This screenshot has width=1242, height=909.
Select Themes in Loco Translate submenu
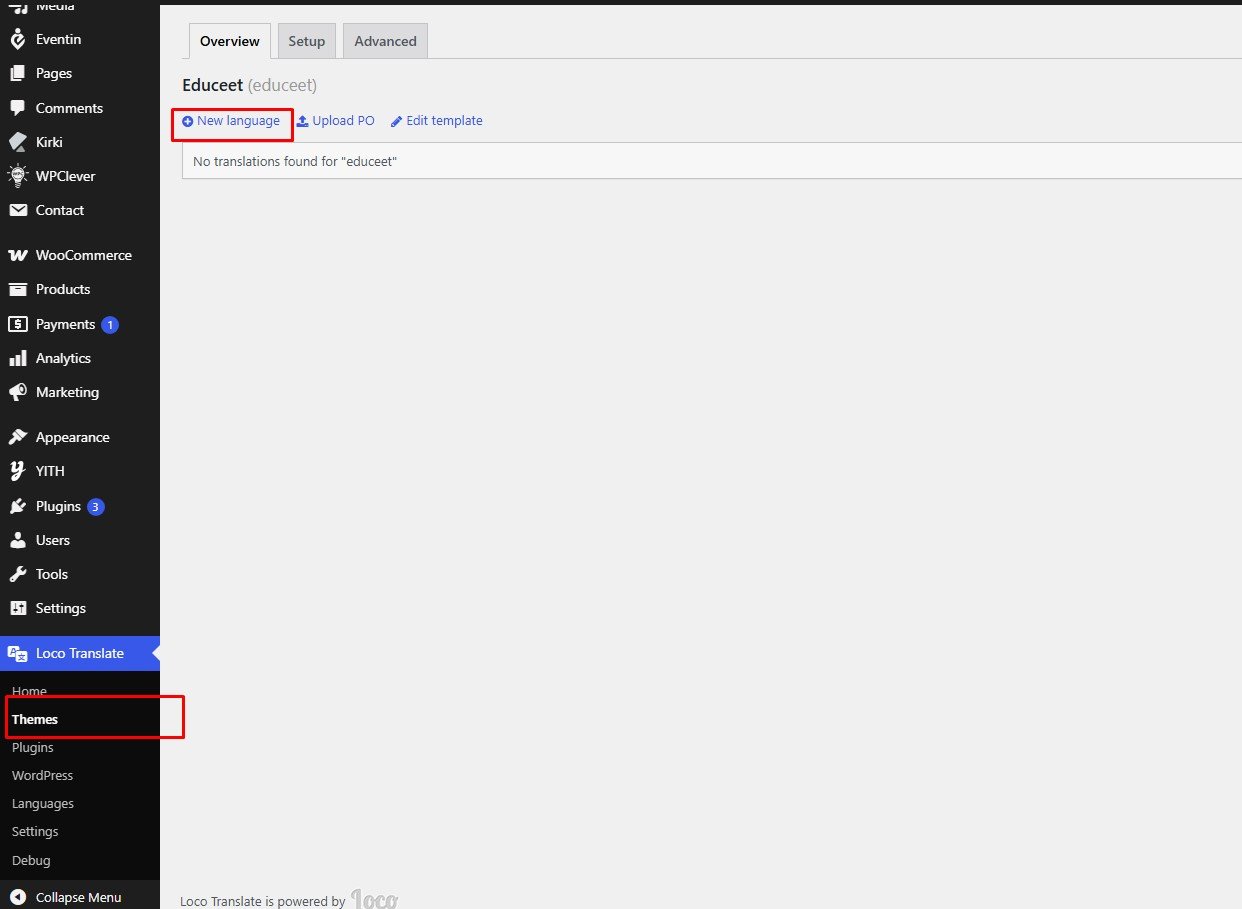(35, 719)
